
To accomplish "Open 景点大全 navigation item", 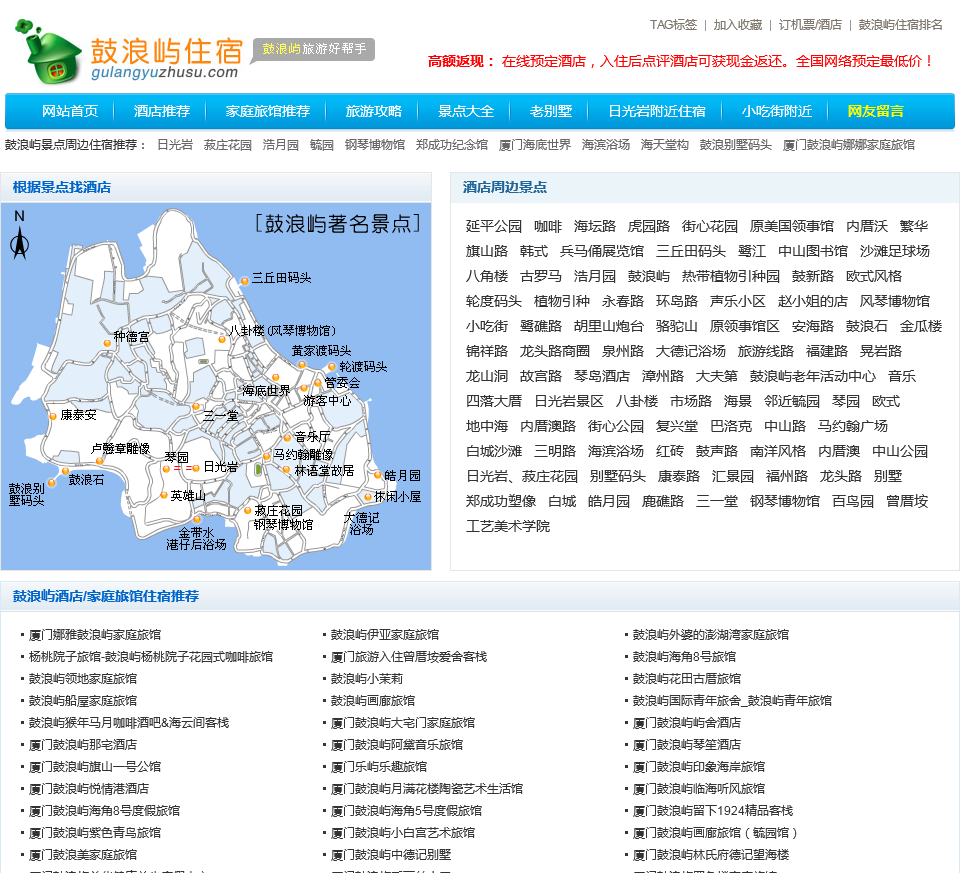I will tap(466, 111).
